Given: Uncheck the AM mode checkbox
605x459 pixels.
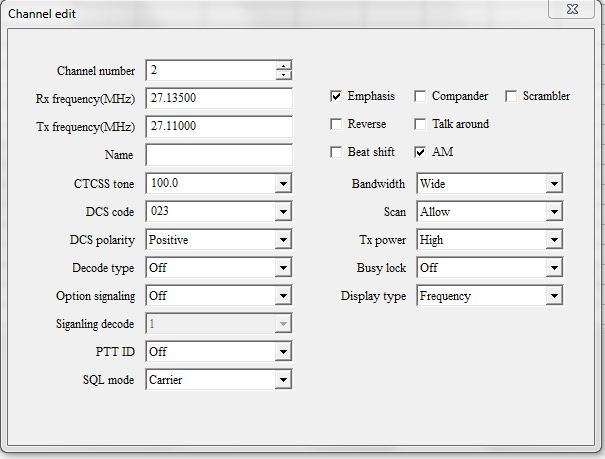Looking at the screenshot, I should [x=420, y=152].
